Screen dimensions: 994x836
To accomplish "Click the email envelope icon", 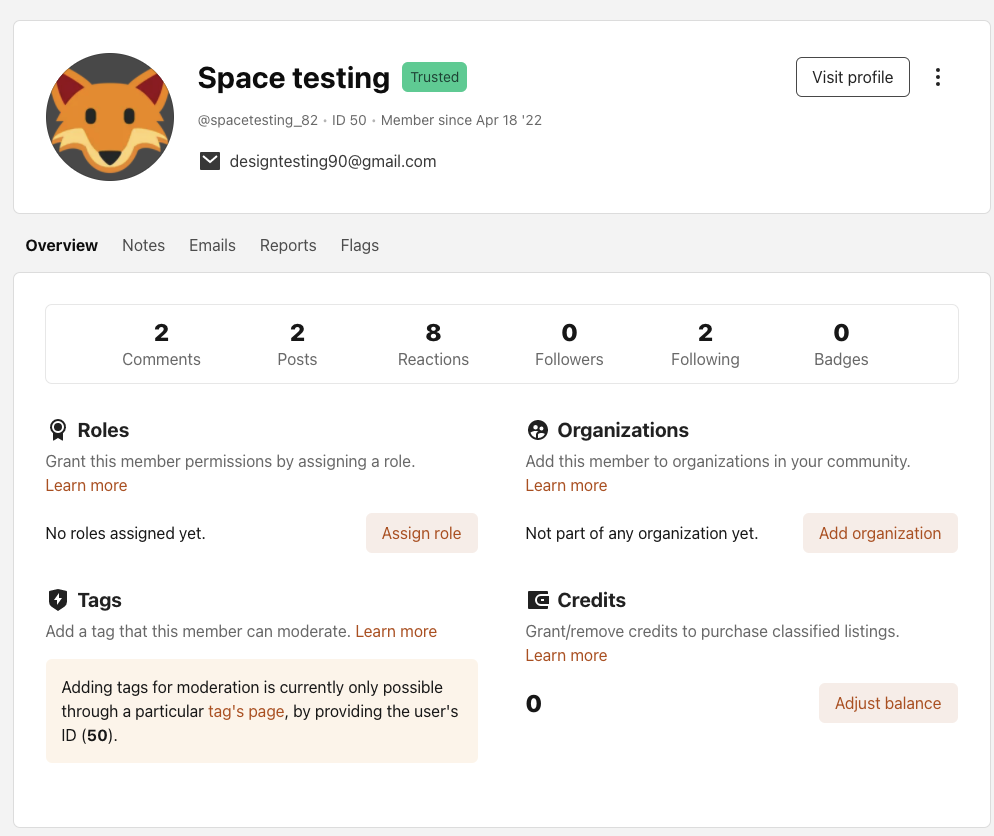I will (210, 160).
